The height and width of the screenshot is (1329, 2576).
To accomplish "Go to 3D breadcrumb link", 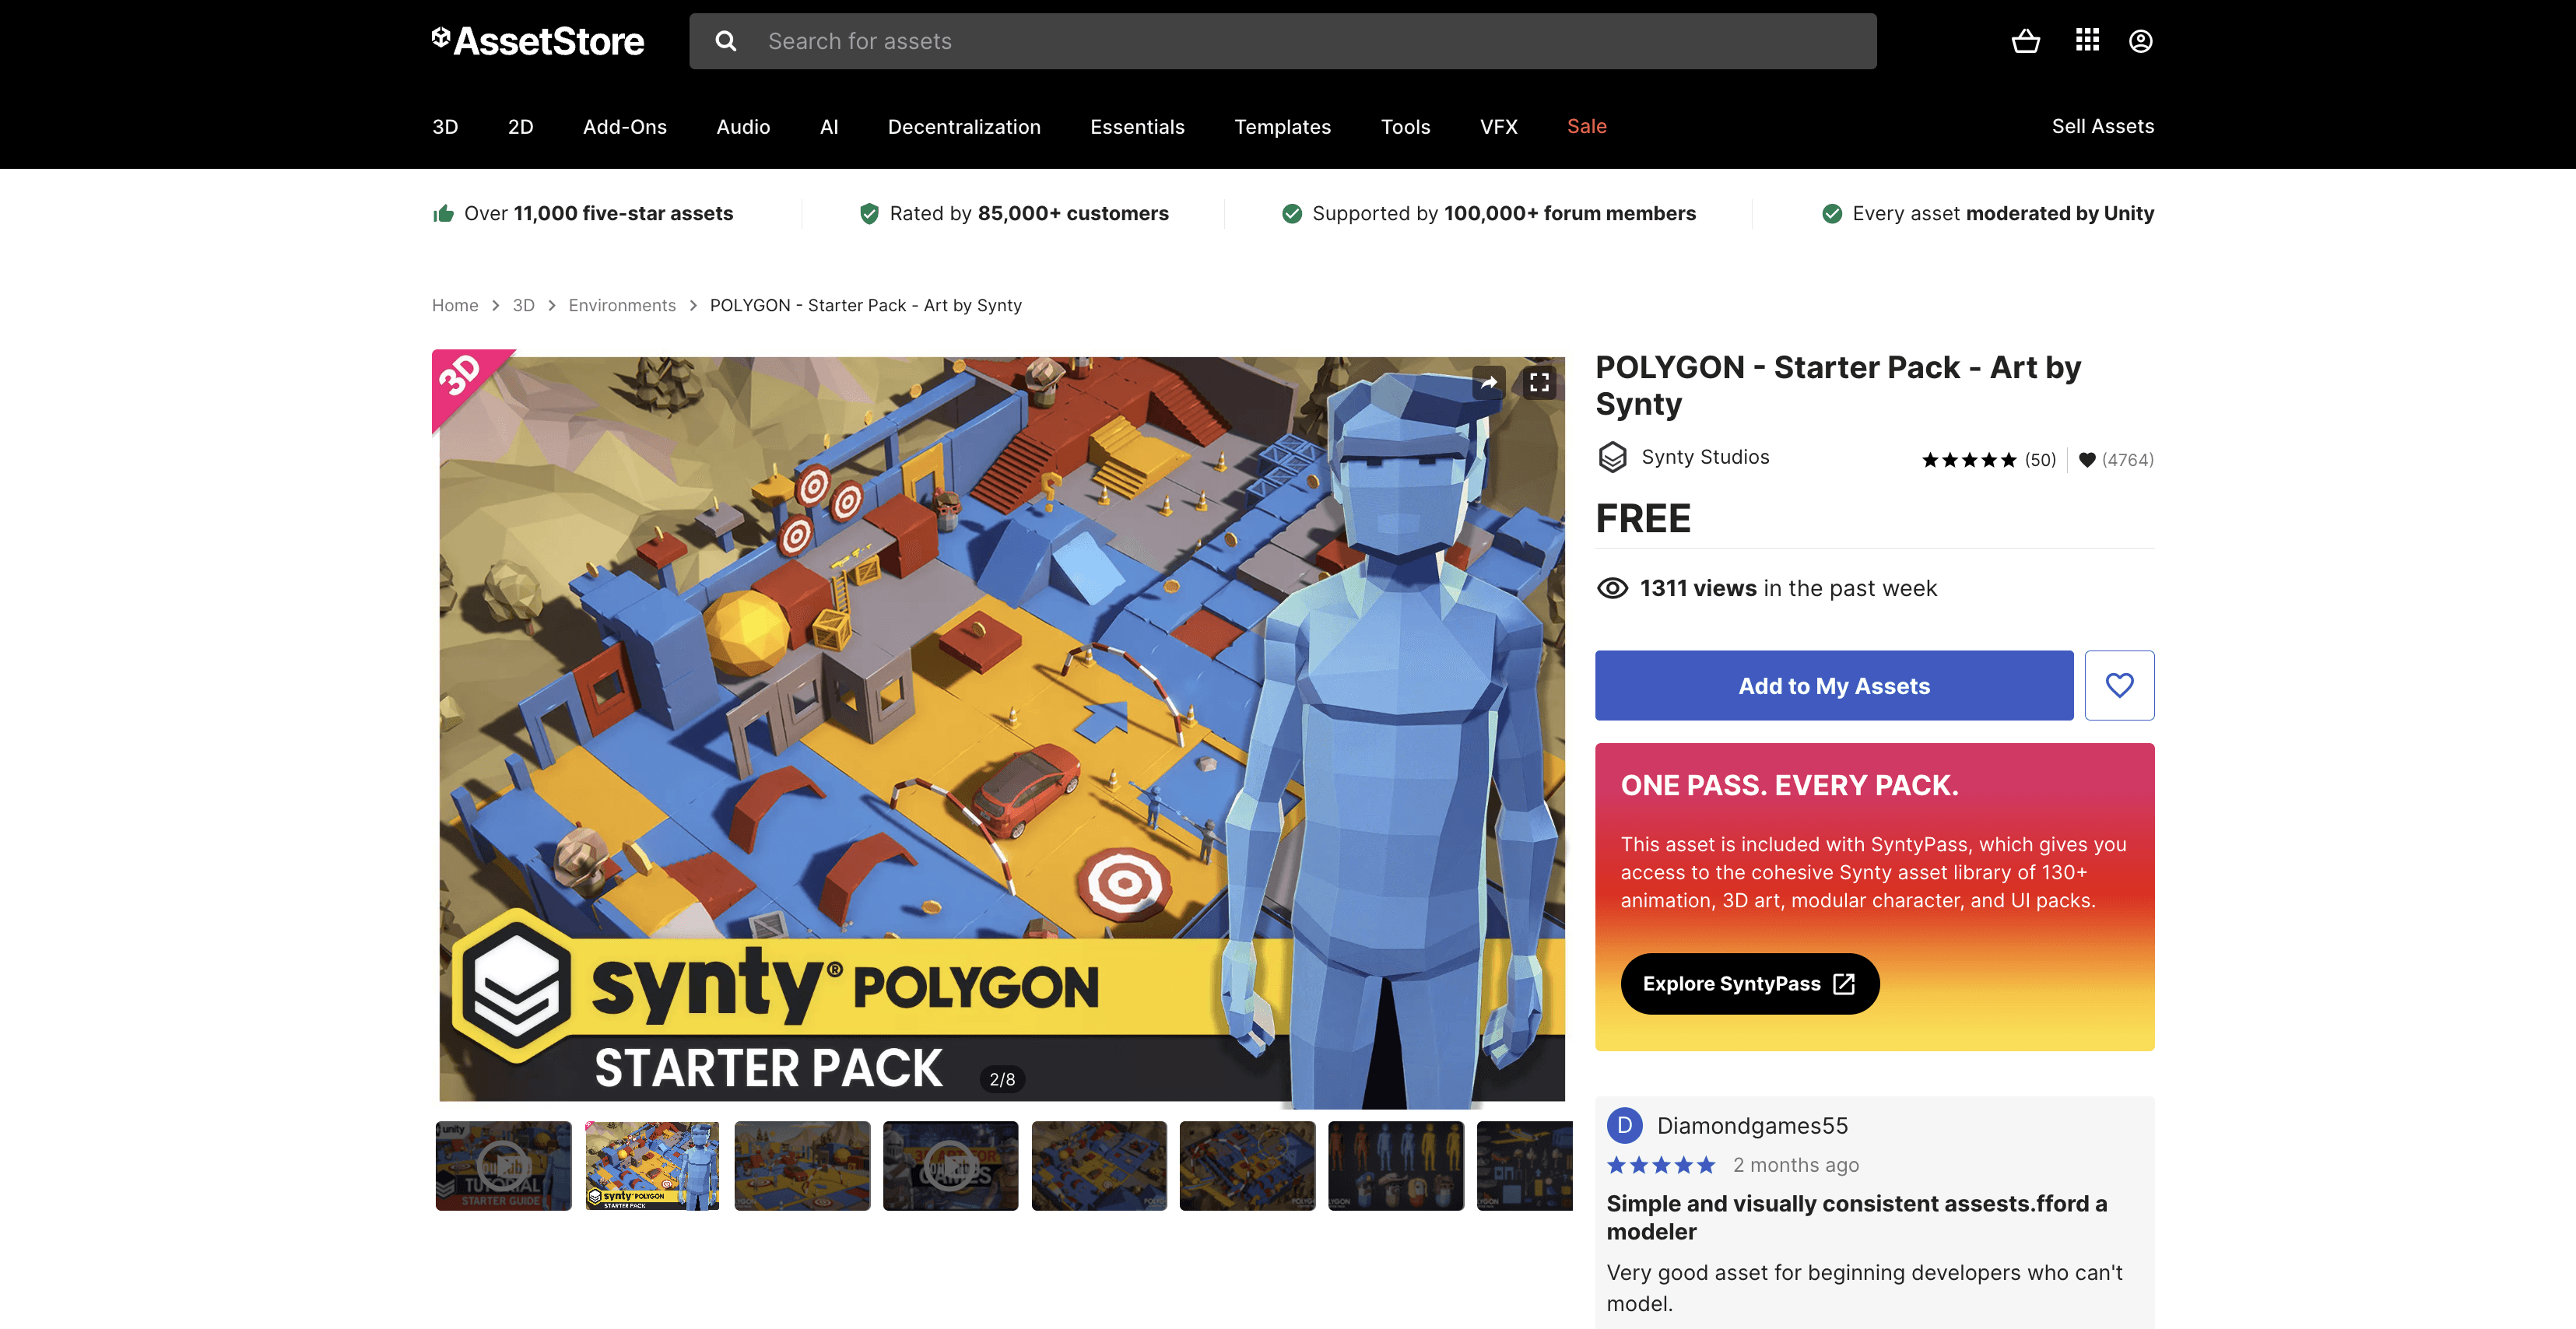I will 523,305.
